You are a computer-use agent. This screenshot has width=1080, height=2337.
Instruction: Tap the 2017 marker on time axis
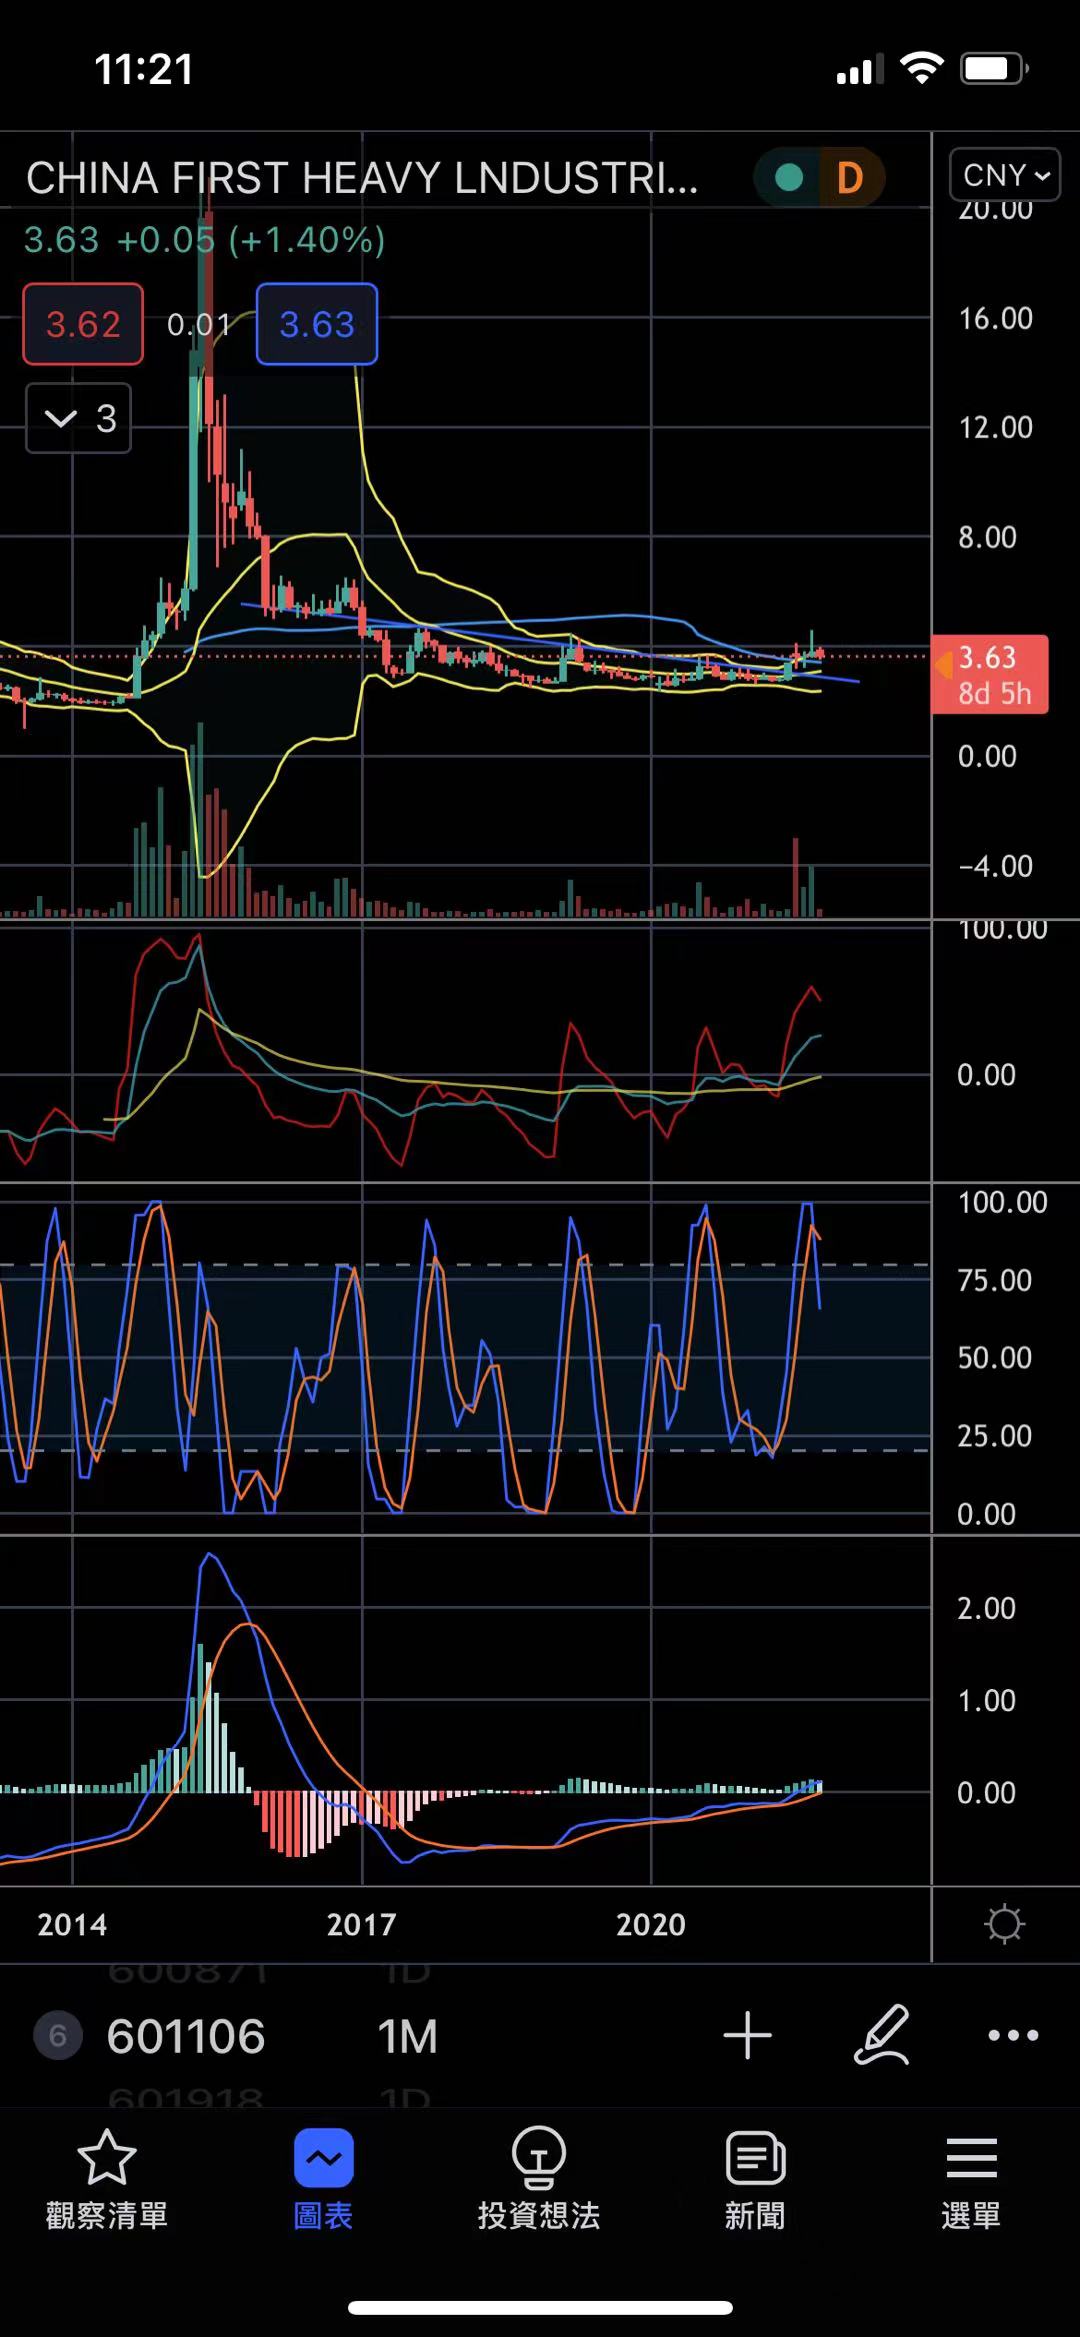click(362, 1924)
